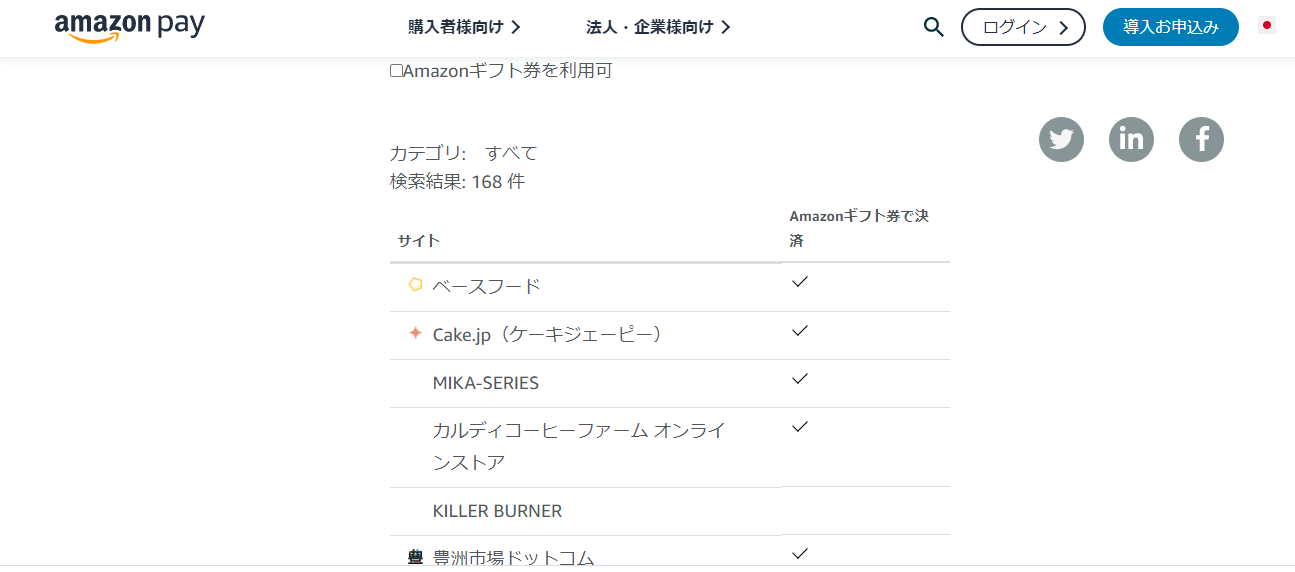Click the ベースフード site icon

click(x=415, y=285)
